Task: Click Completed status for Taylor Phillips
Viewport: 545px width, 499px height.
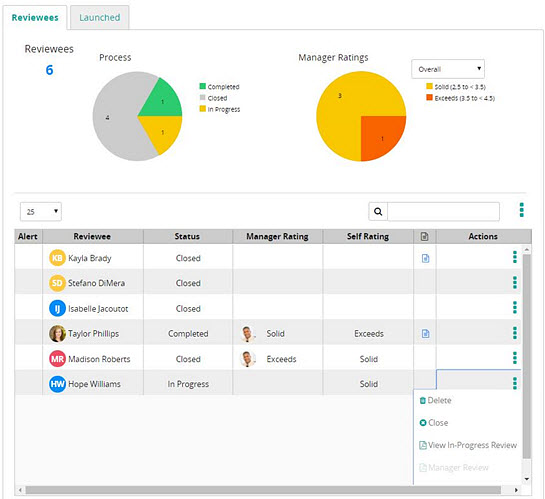Action: [x=188, y=334]
